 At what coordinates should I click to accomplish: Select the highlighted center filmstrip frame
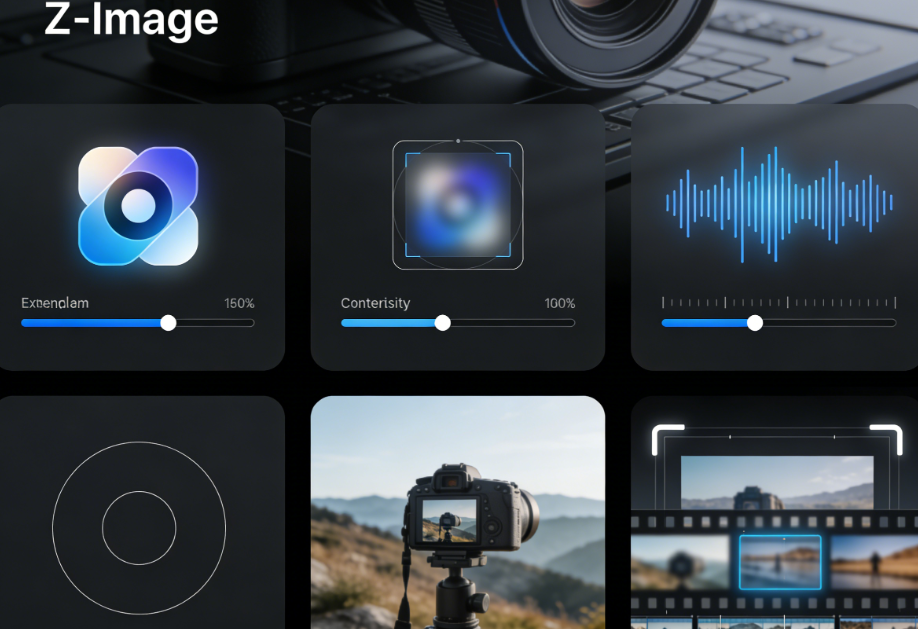point(779,562)
